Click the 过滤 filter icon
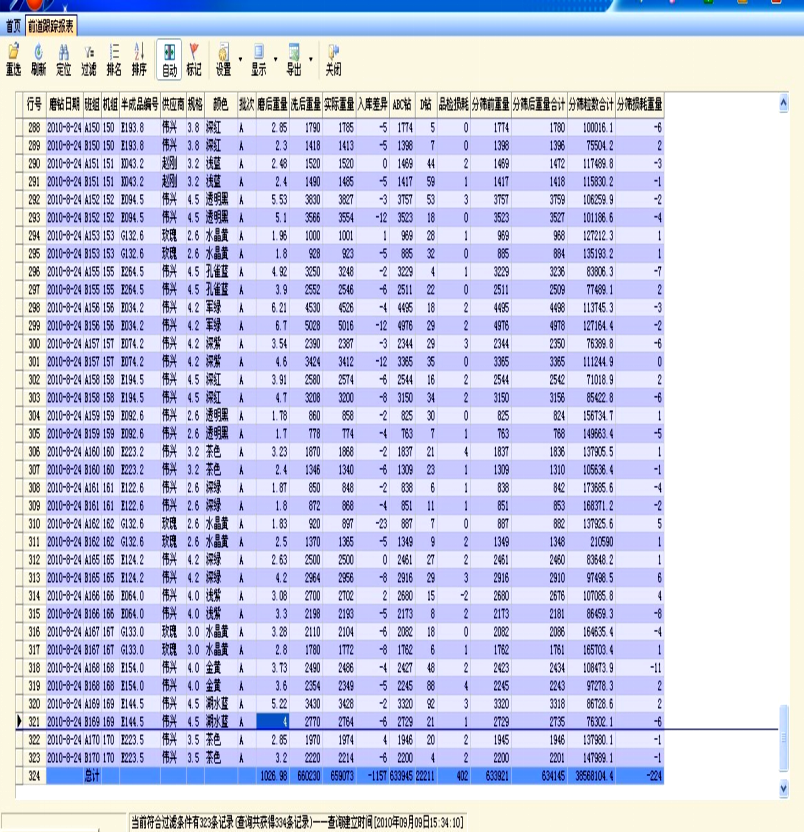This screenshot has width=805, height=833. 89,59
